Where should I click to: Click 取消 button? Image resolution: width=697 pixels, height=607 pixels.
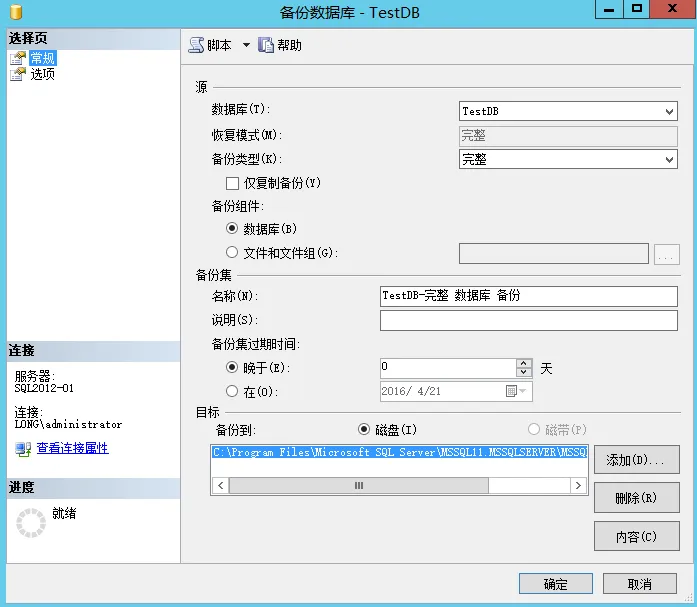point(640,583)
